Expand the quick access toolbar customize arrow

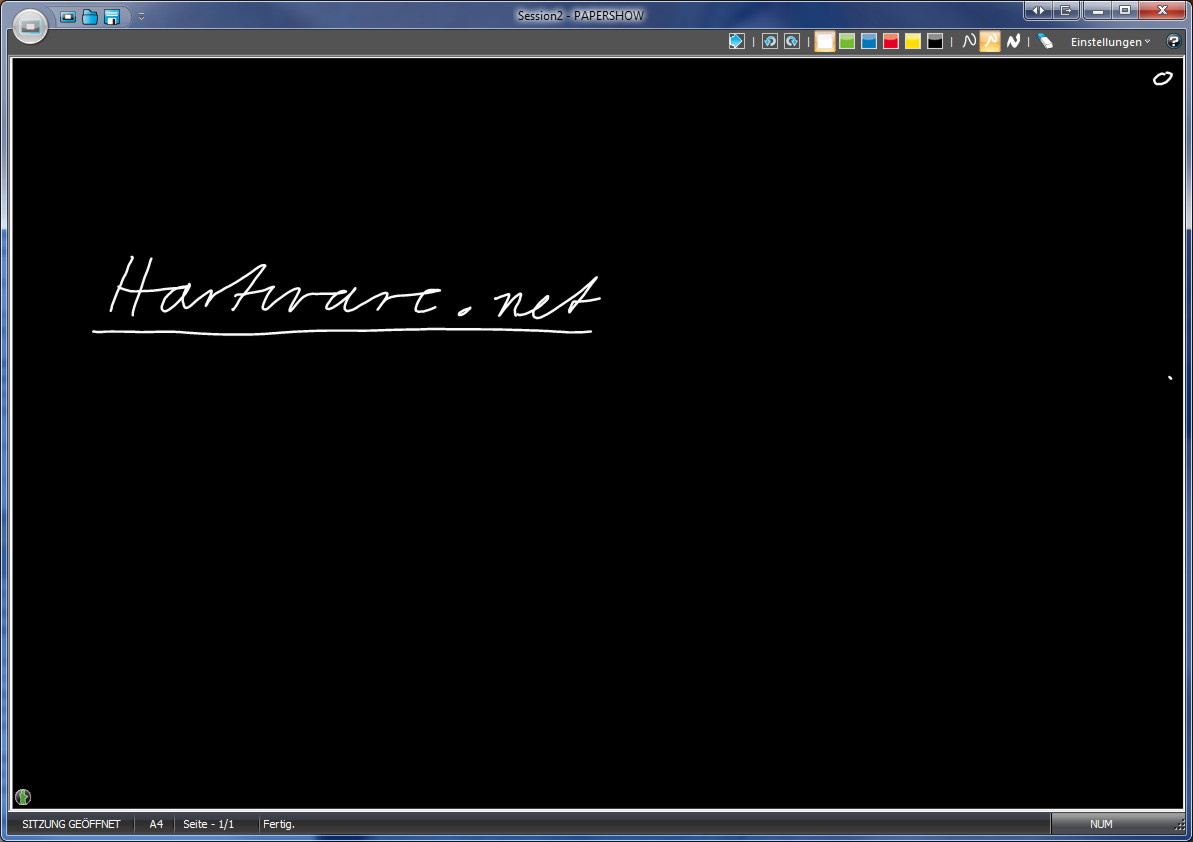click(142, 17)
